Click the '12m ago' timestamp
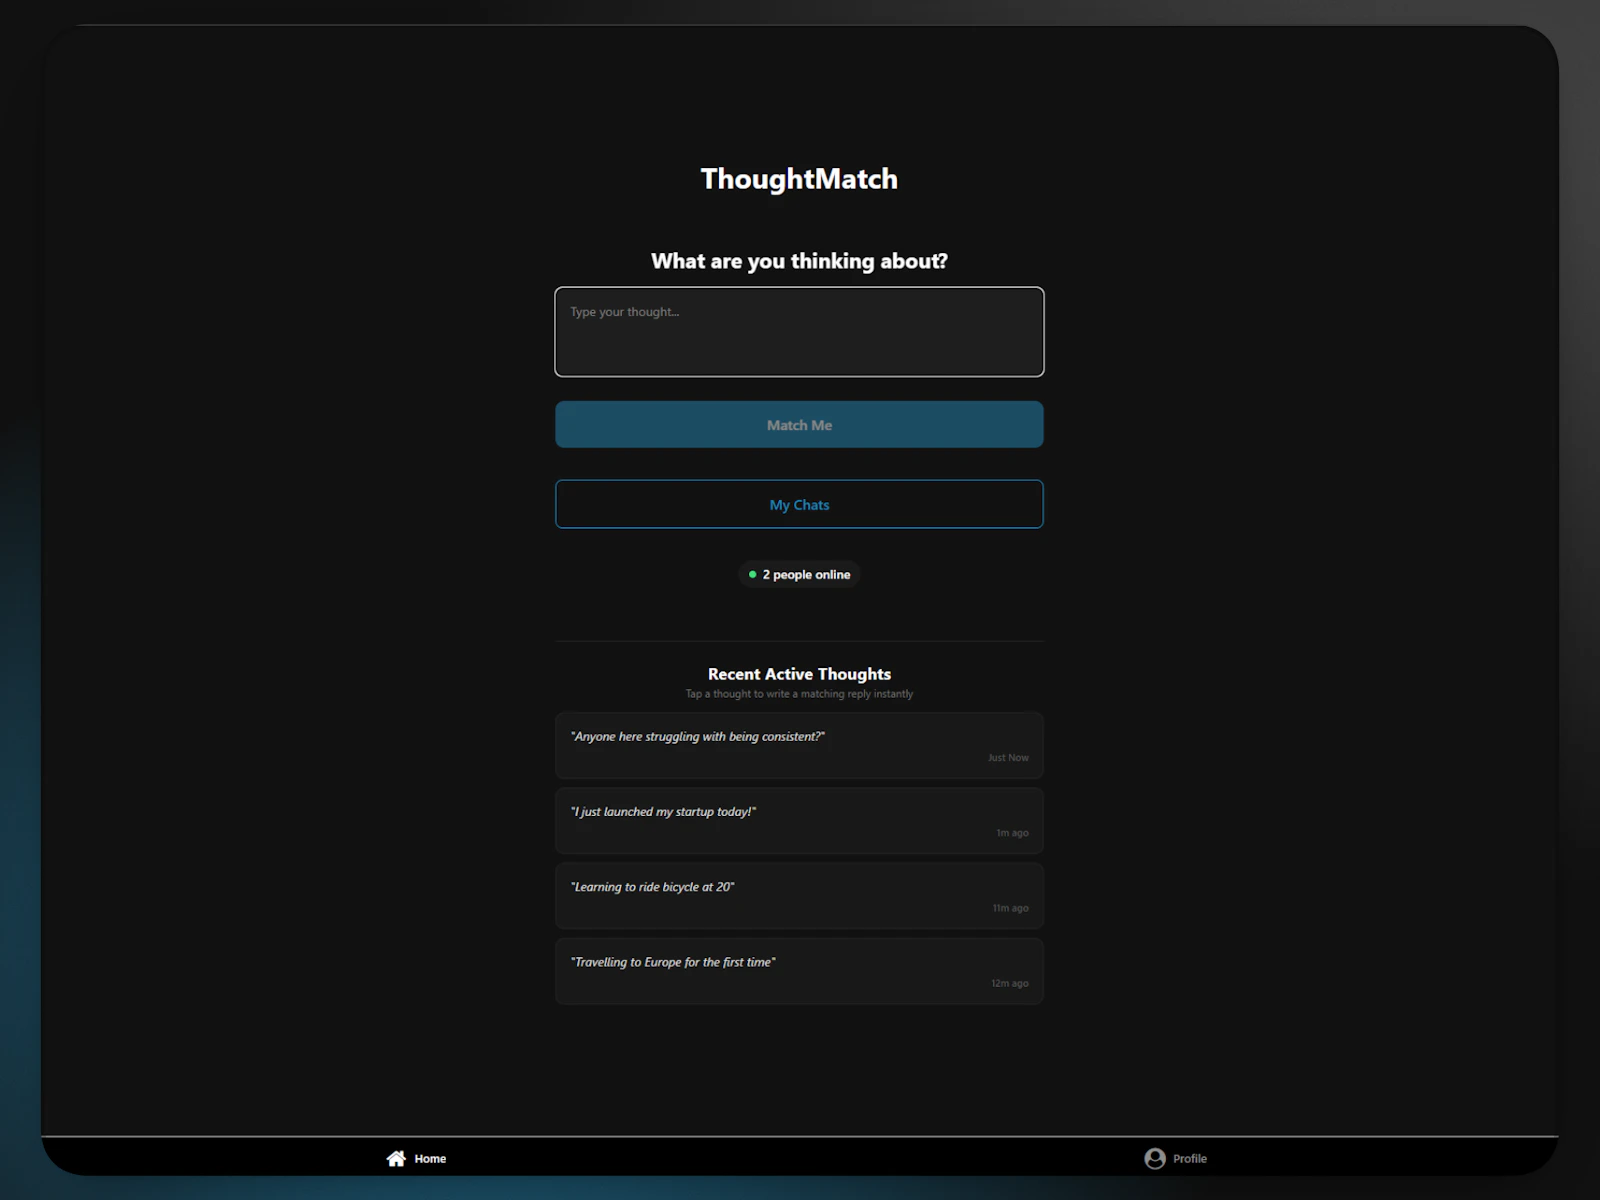Image resolution: width=1600 pixels, height=1200 pixels. 1010,983
